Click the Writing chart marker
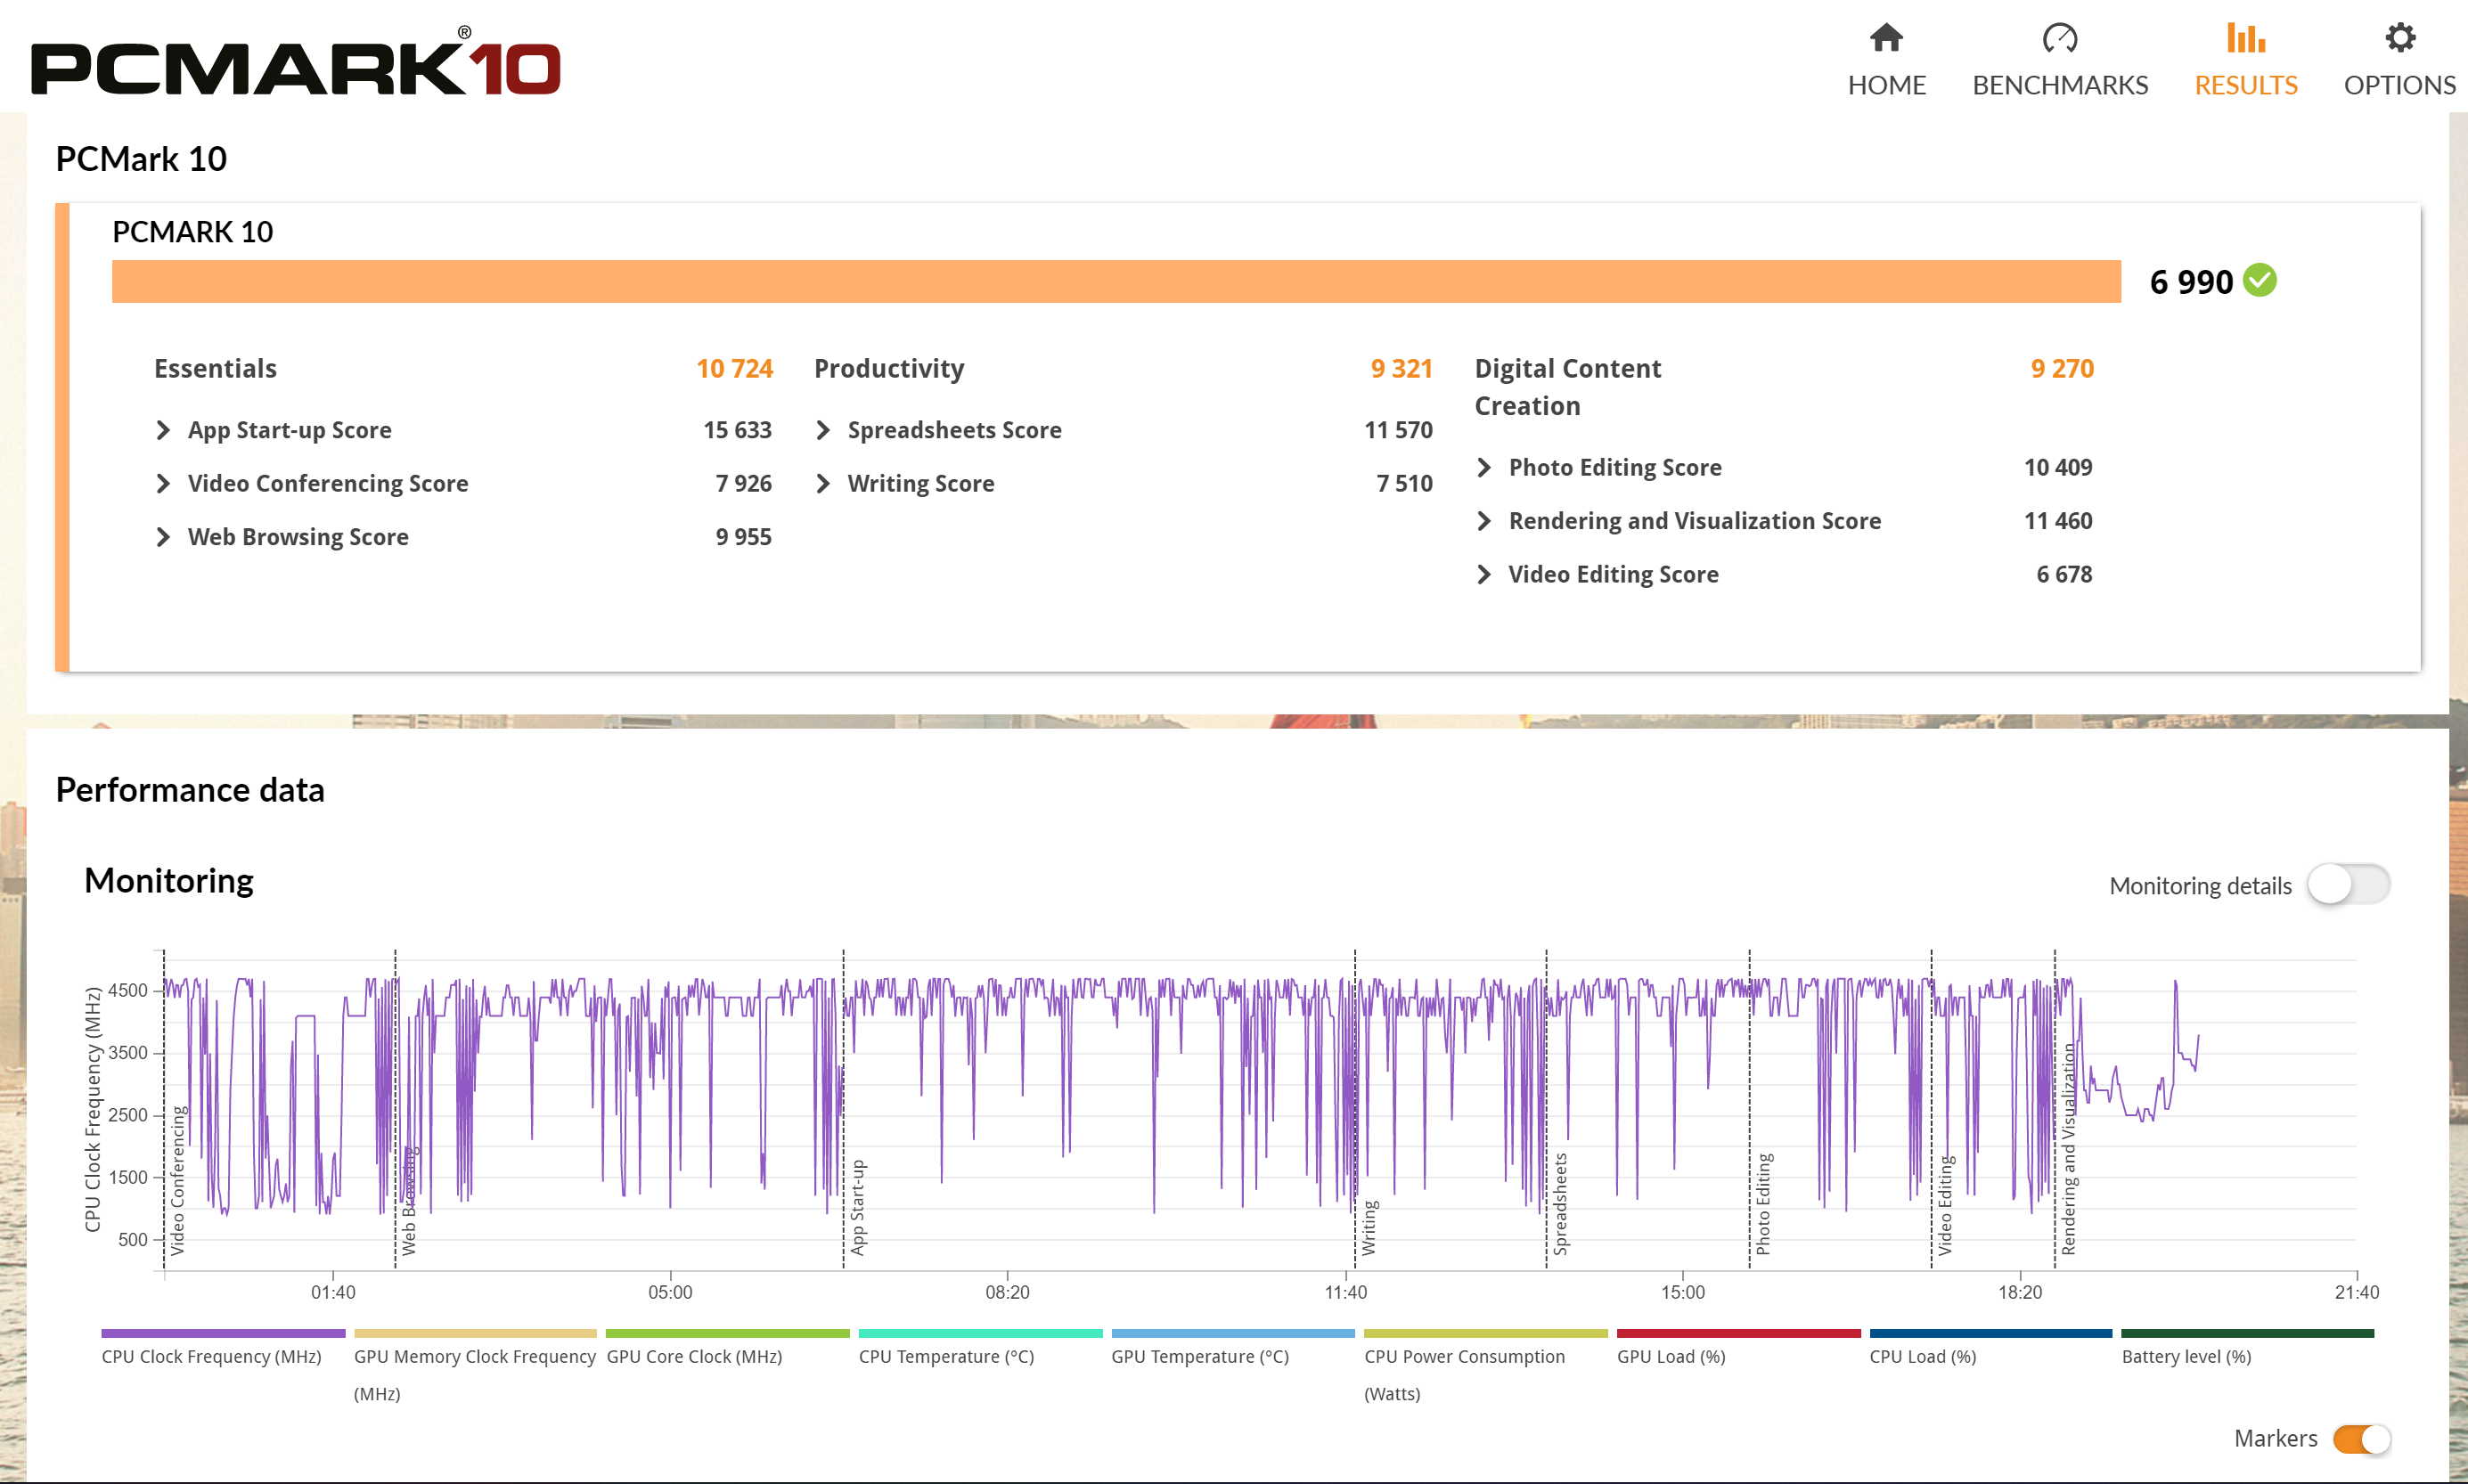 point(1369,1228)
